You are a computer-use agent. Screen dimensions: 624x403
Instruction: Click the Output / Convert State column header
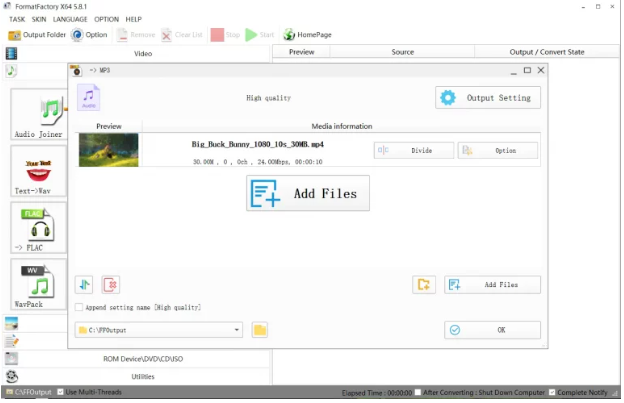[547, 52]
